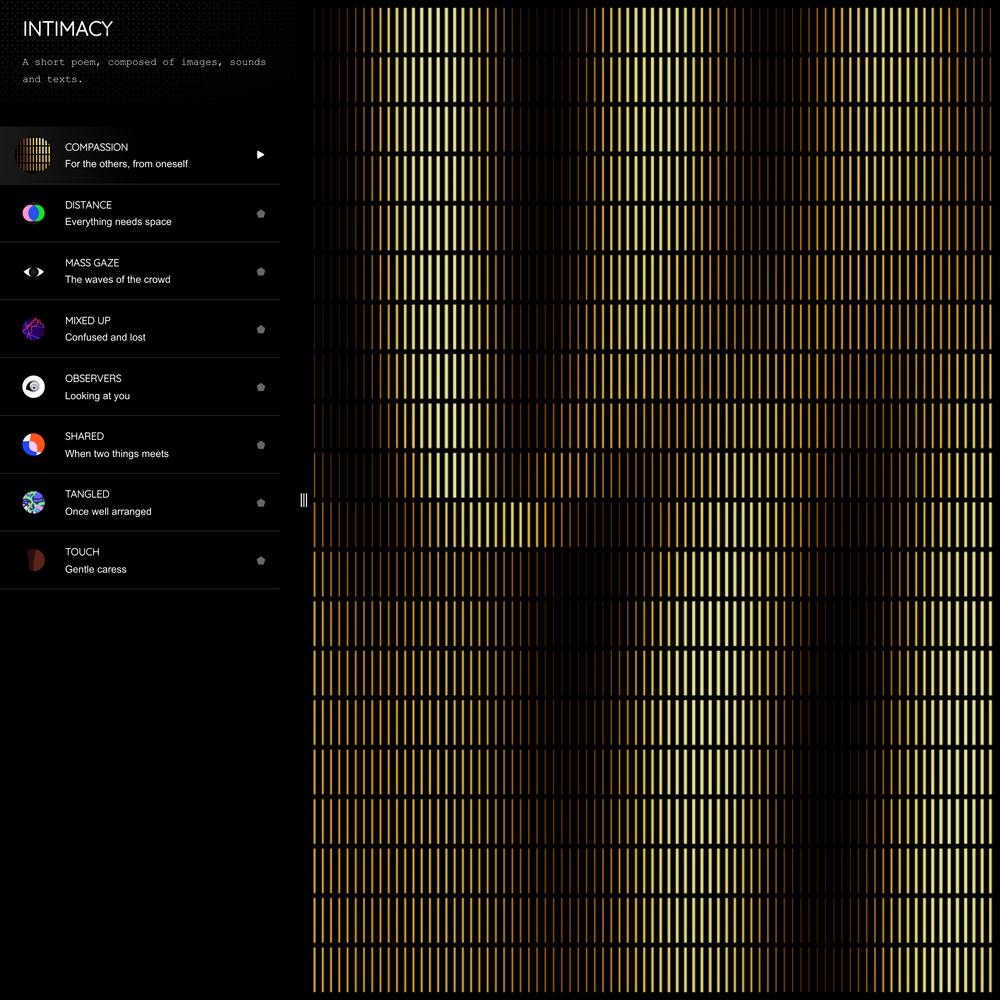The width and height of the screenshot is (1000, 1000).
Task: Click the INTIMACY heading
Action: (68, 29)
